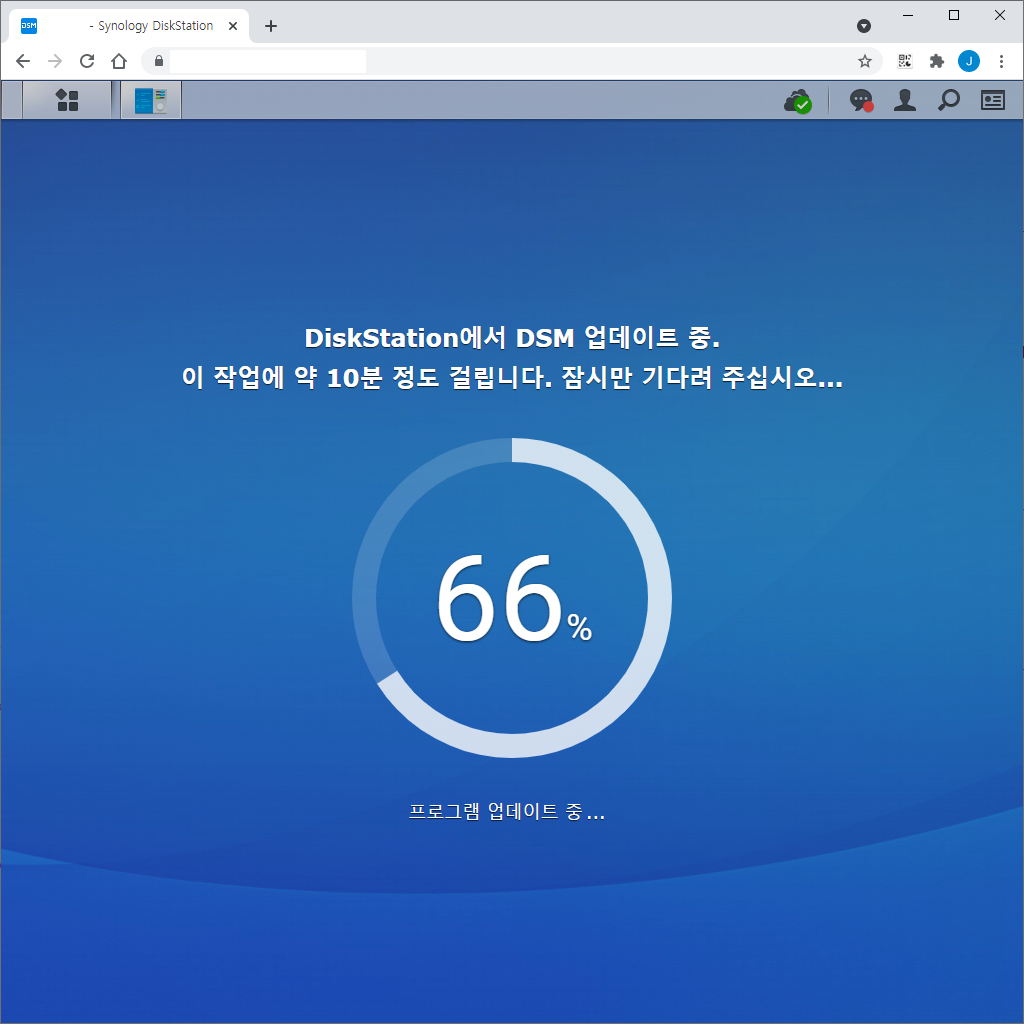The height and width of the screenshot is (1024, 1024).
Task: Go forward with the browser arrow
Action: tap(55, 61)
